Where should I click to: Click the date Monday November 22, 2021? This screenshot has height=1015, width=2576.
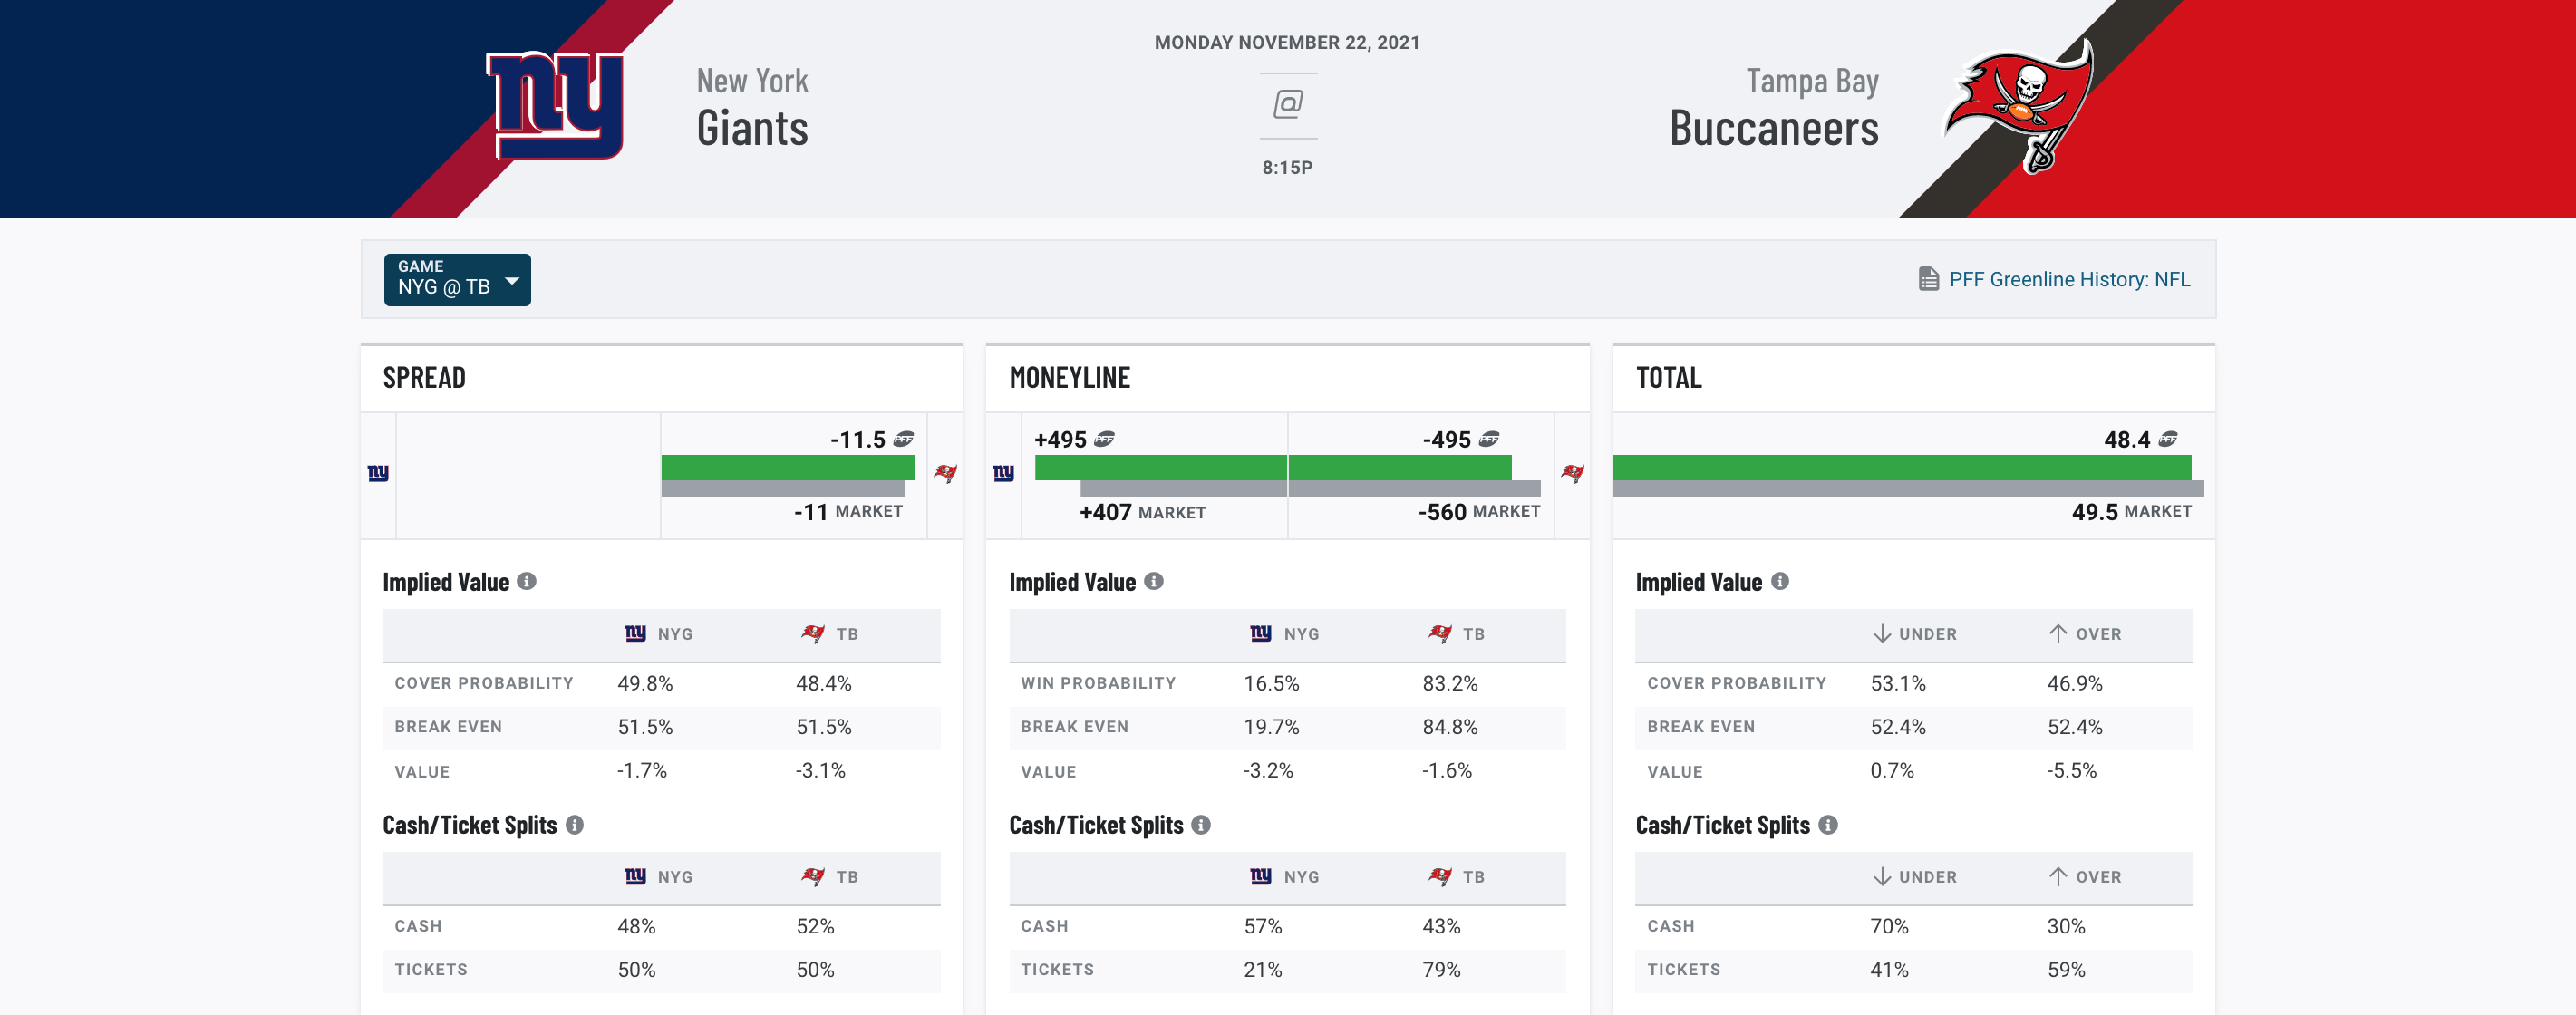(x=1287, y=42)
